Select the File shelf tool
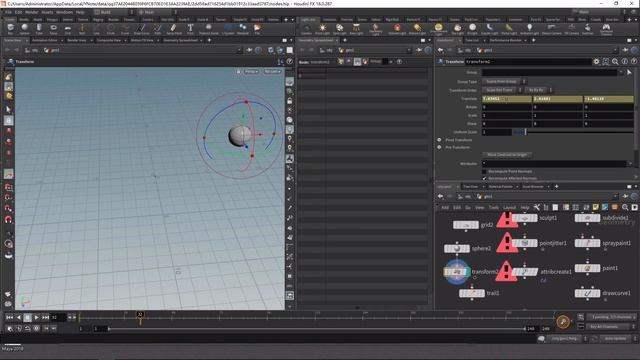The image size is (640, 360). (257, 29)
